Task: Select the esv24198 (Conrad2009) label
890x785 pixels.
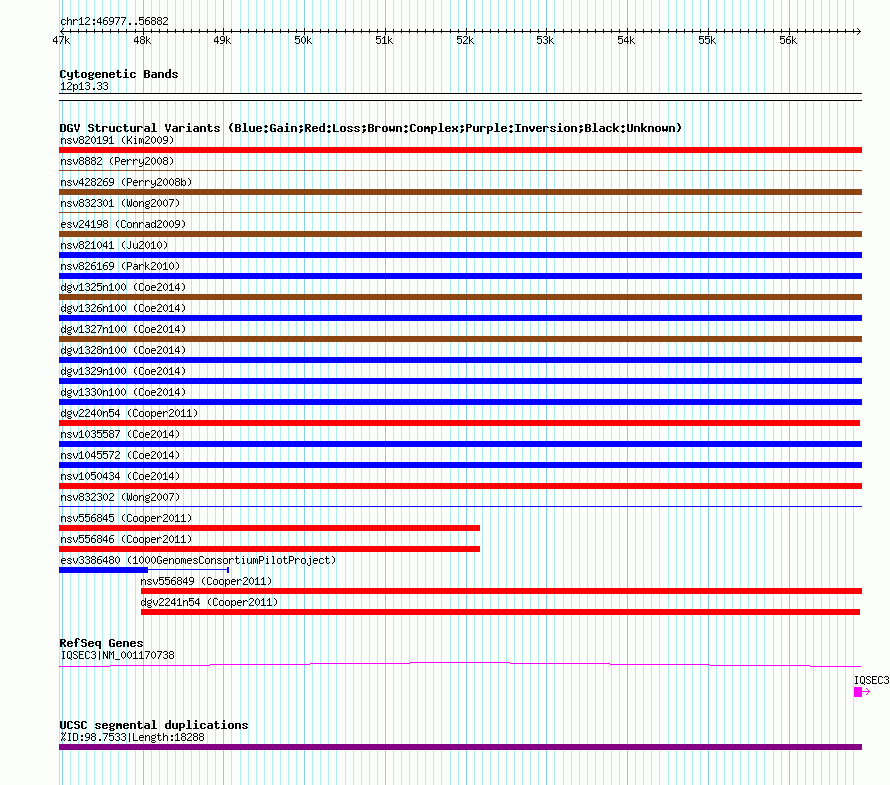Action: pyautogui.click(x=123, y=224)
